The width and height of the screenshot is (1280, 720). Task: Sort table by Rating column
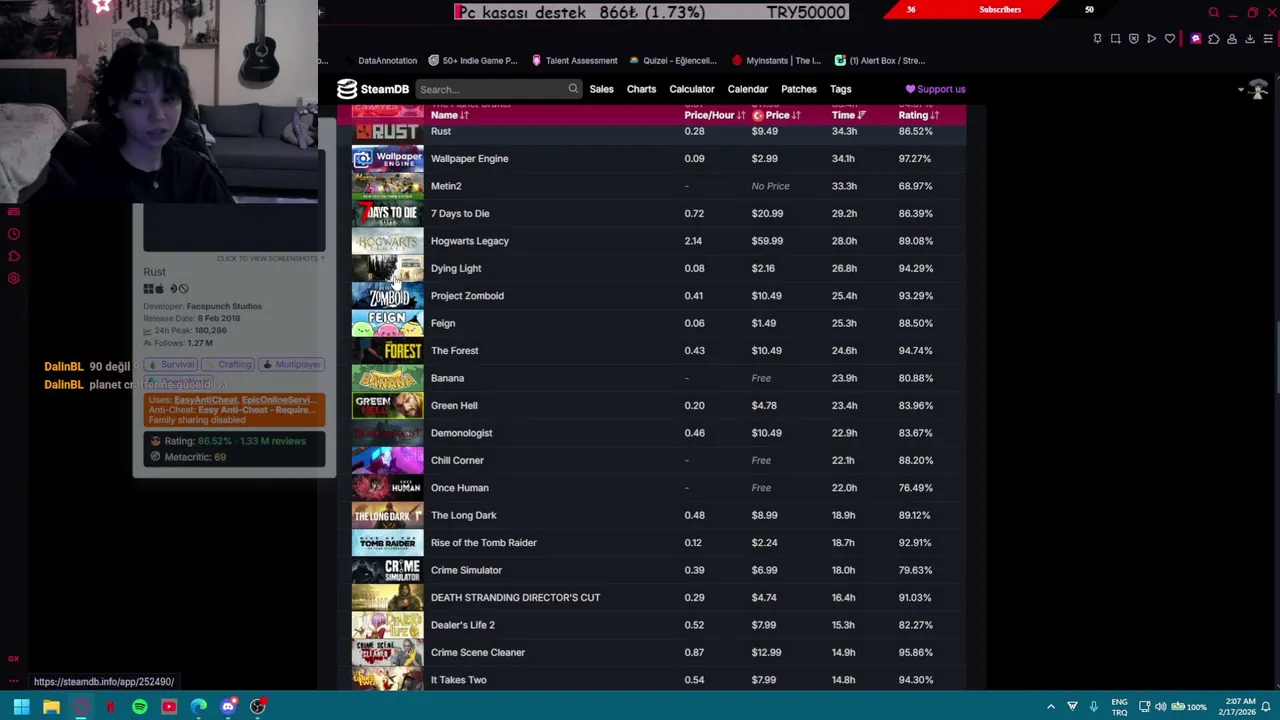click(x=918, y=115)
